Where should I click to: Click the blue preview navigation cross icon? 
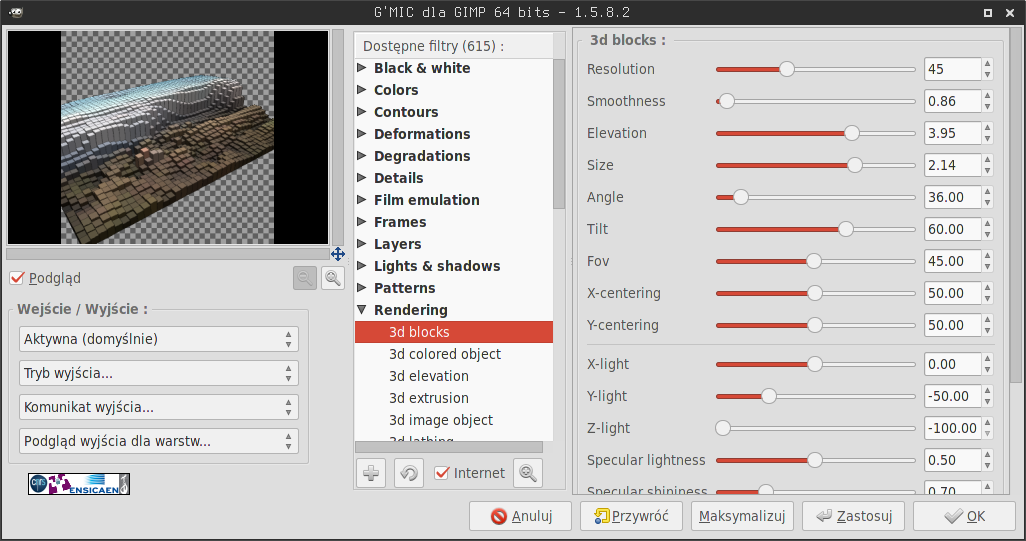click(x=338, y=254)
